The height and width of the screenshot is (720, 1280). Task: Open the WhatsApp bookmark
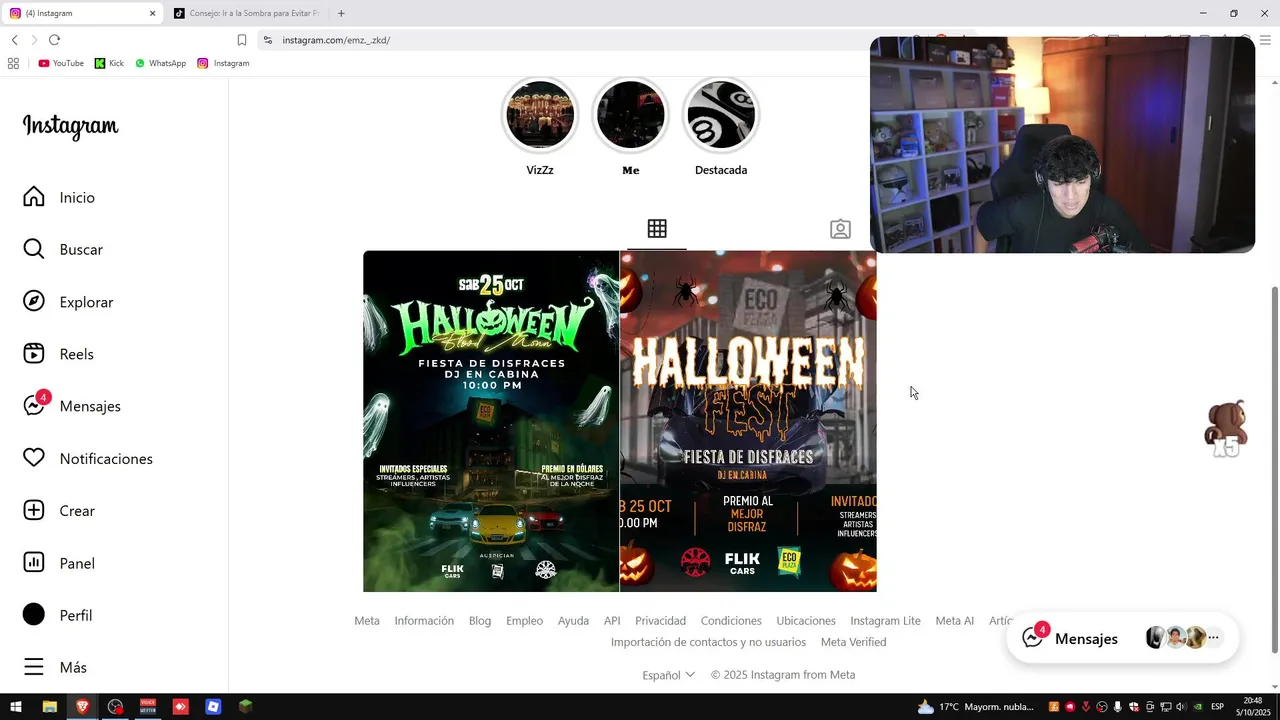point(161,63)
